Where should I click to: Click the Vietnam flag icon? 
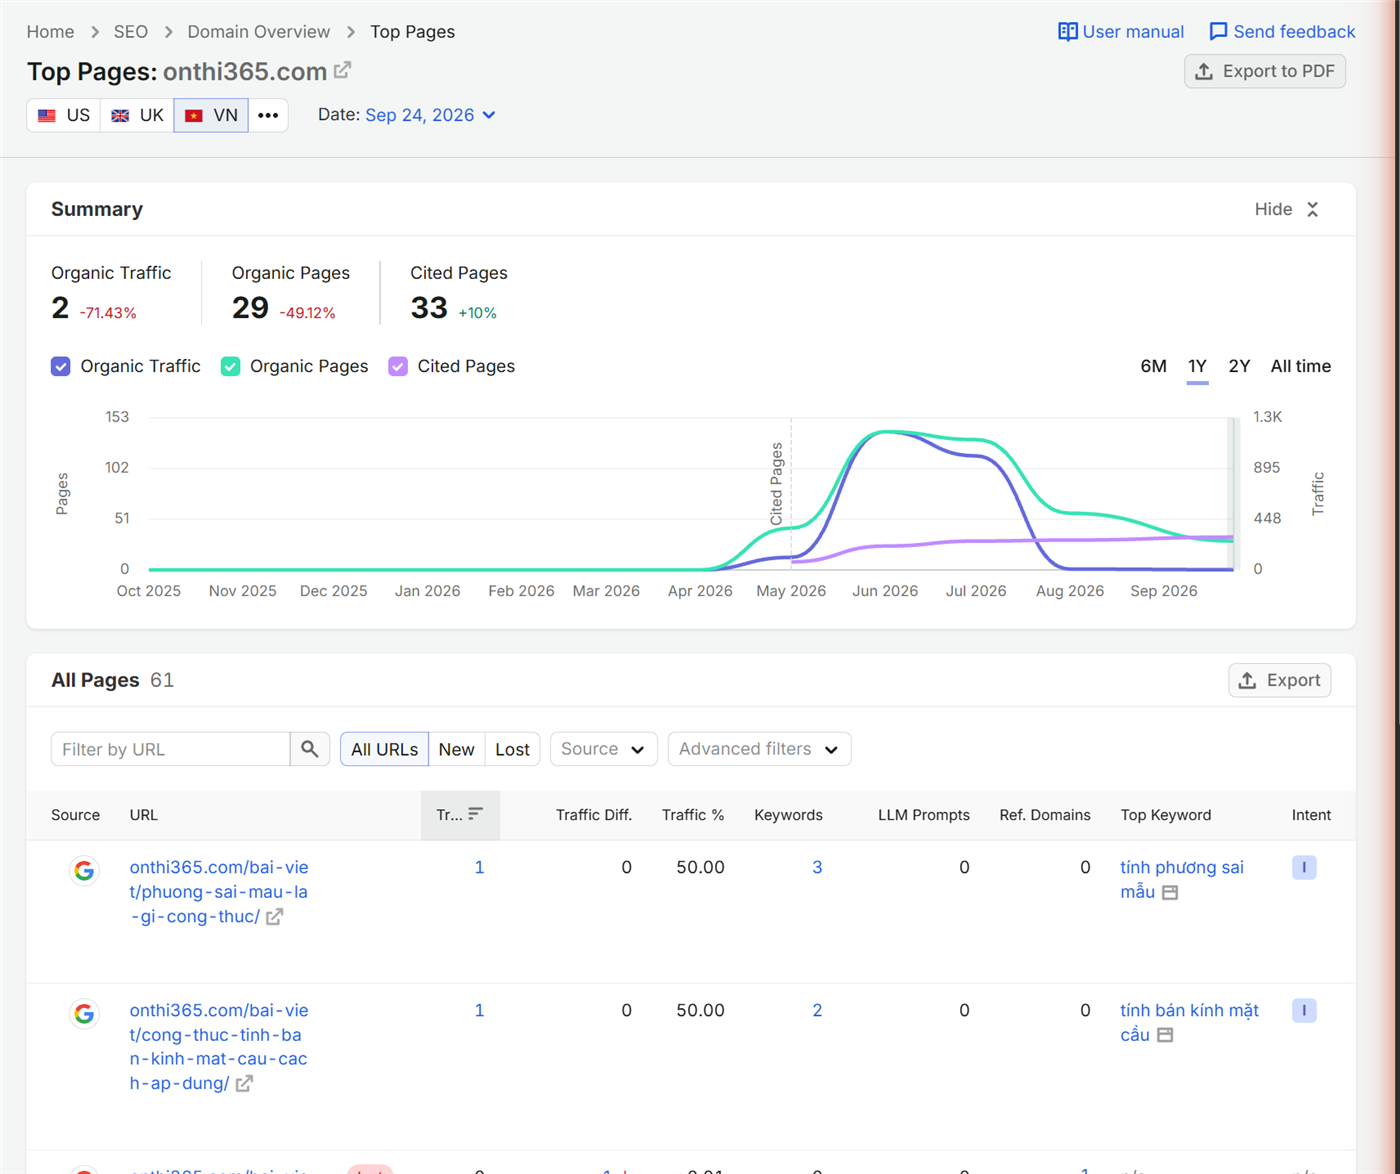(x=194, y=116)
